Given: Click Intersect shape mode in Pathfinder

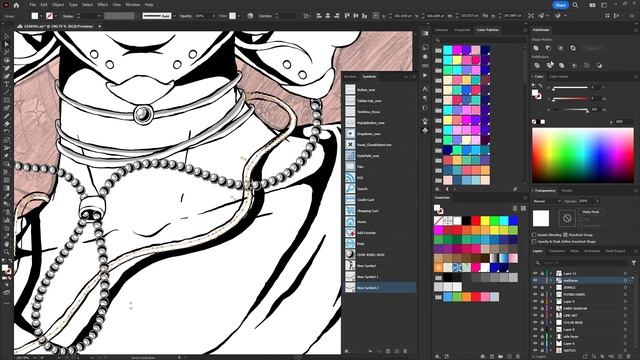Looking at the screenshot, I should point(561,48).
